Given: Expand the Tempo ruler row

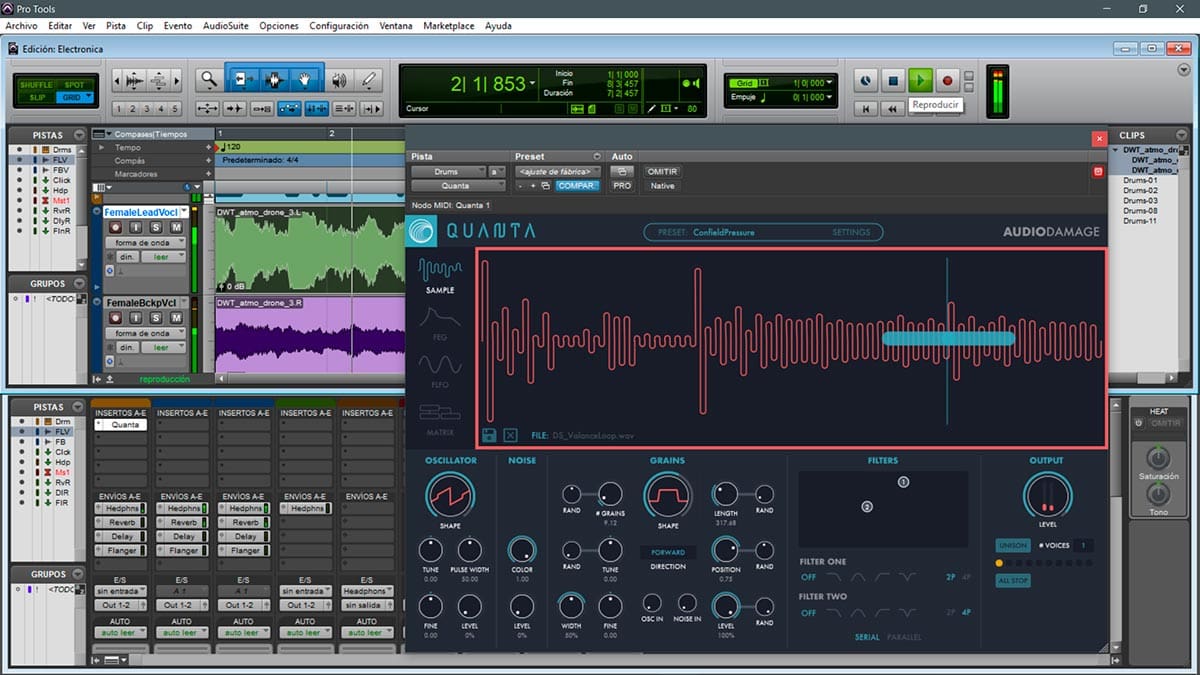Looking at the screenshot, I should point(100,148).
